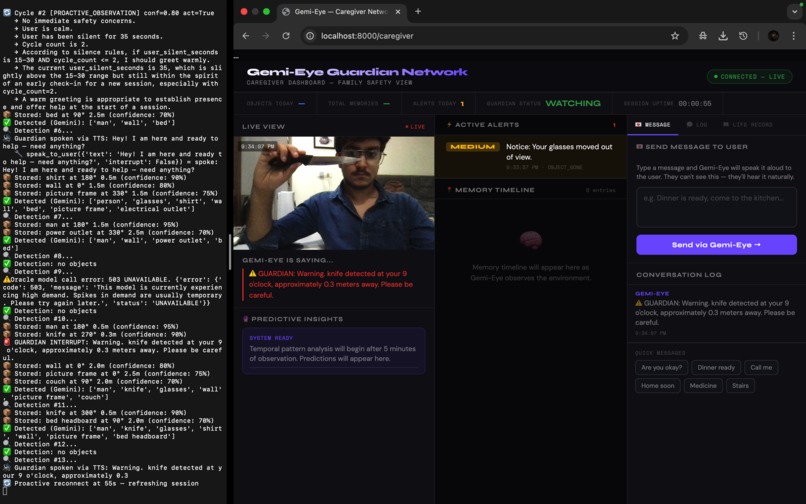Open the browser extensions icon
Viewport: 806px width, 504px height.
tap(703, 36)
